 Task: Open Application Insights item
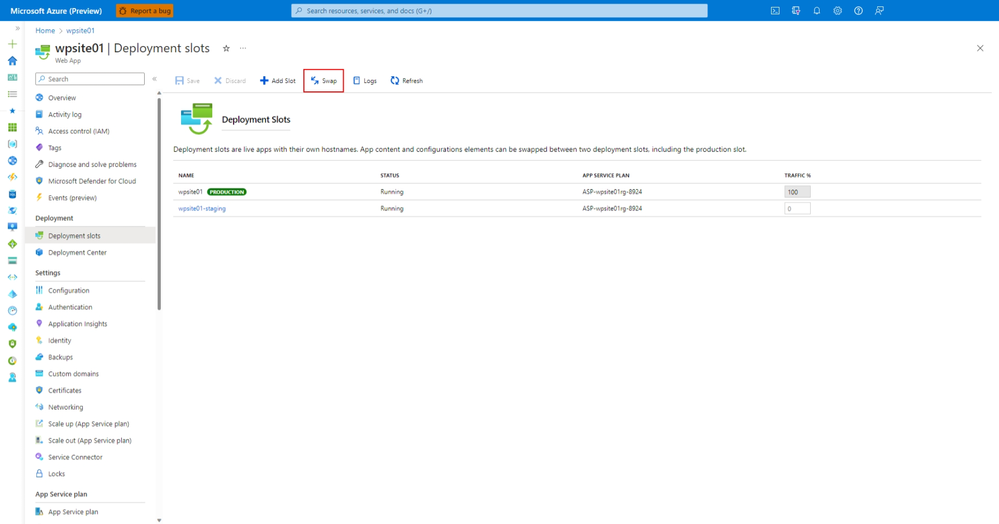[78, 324]
